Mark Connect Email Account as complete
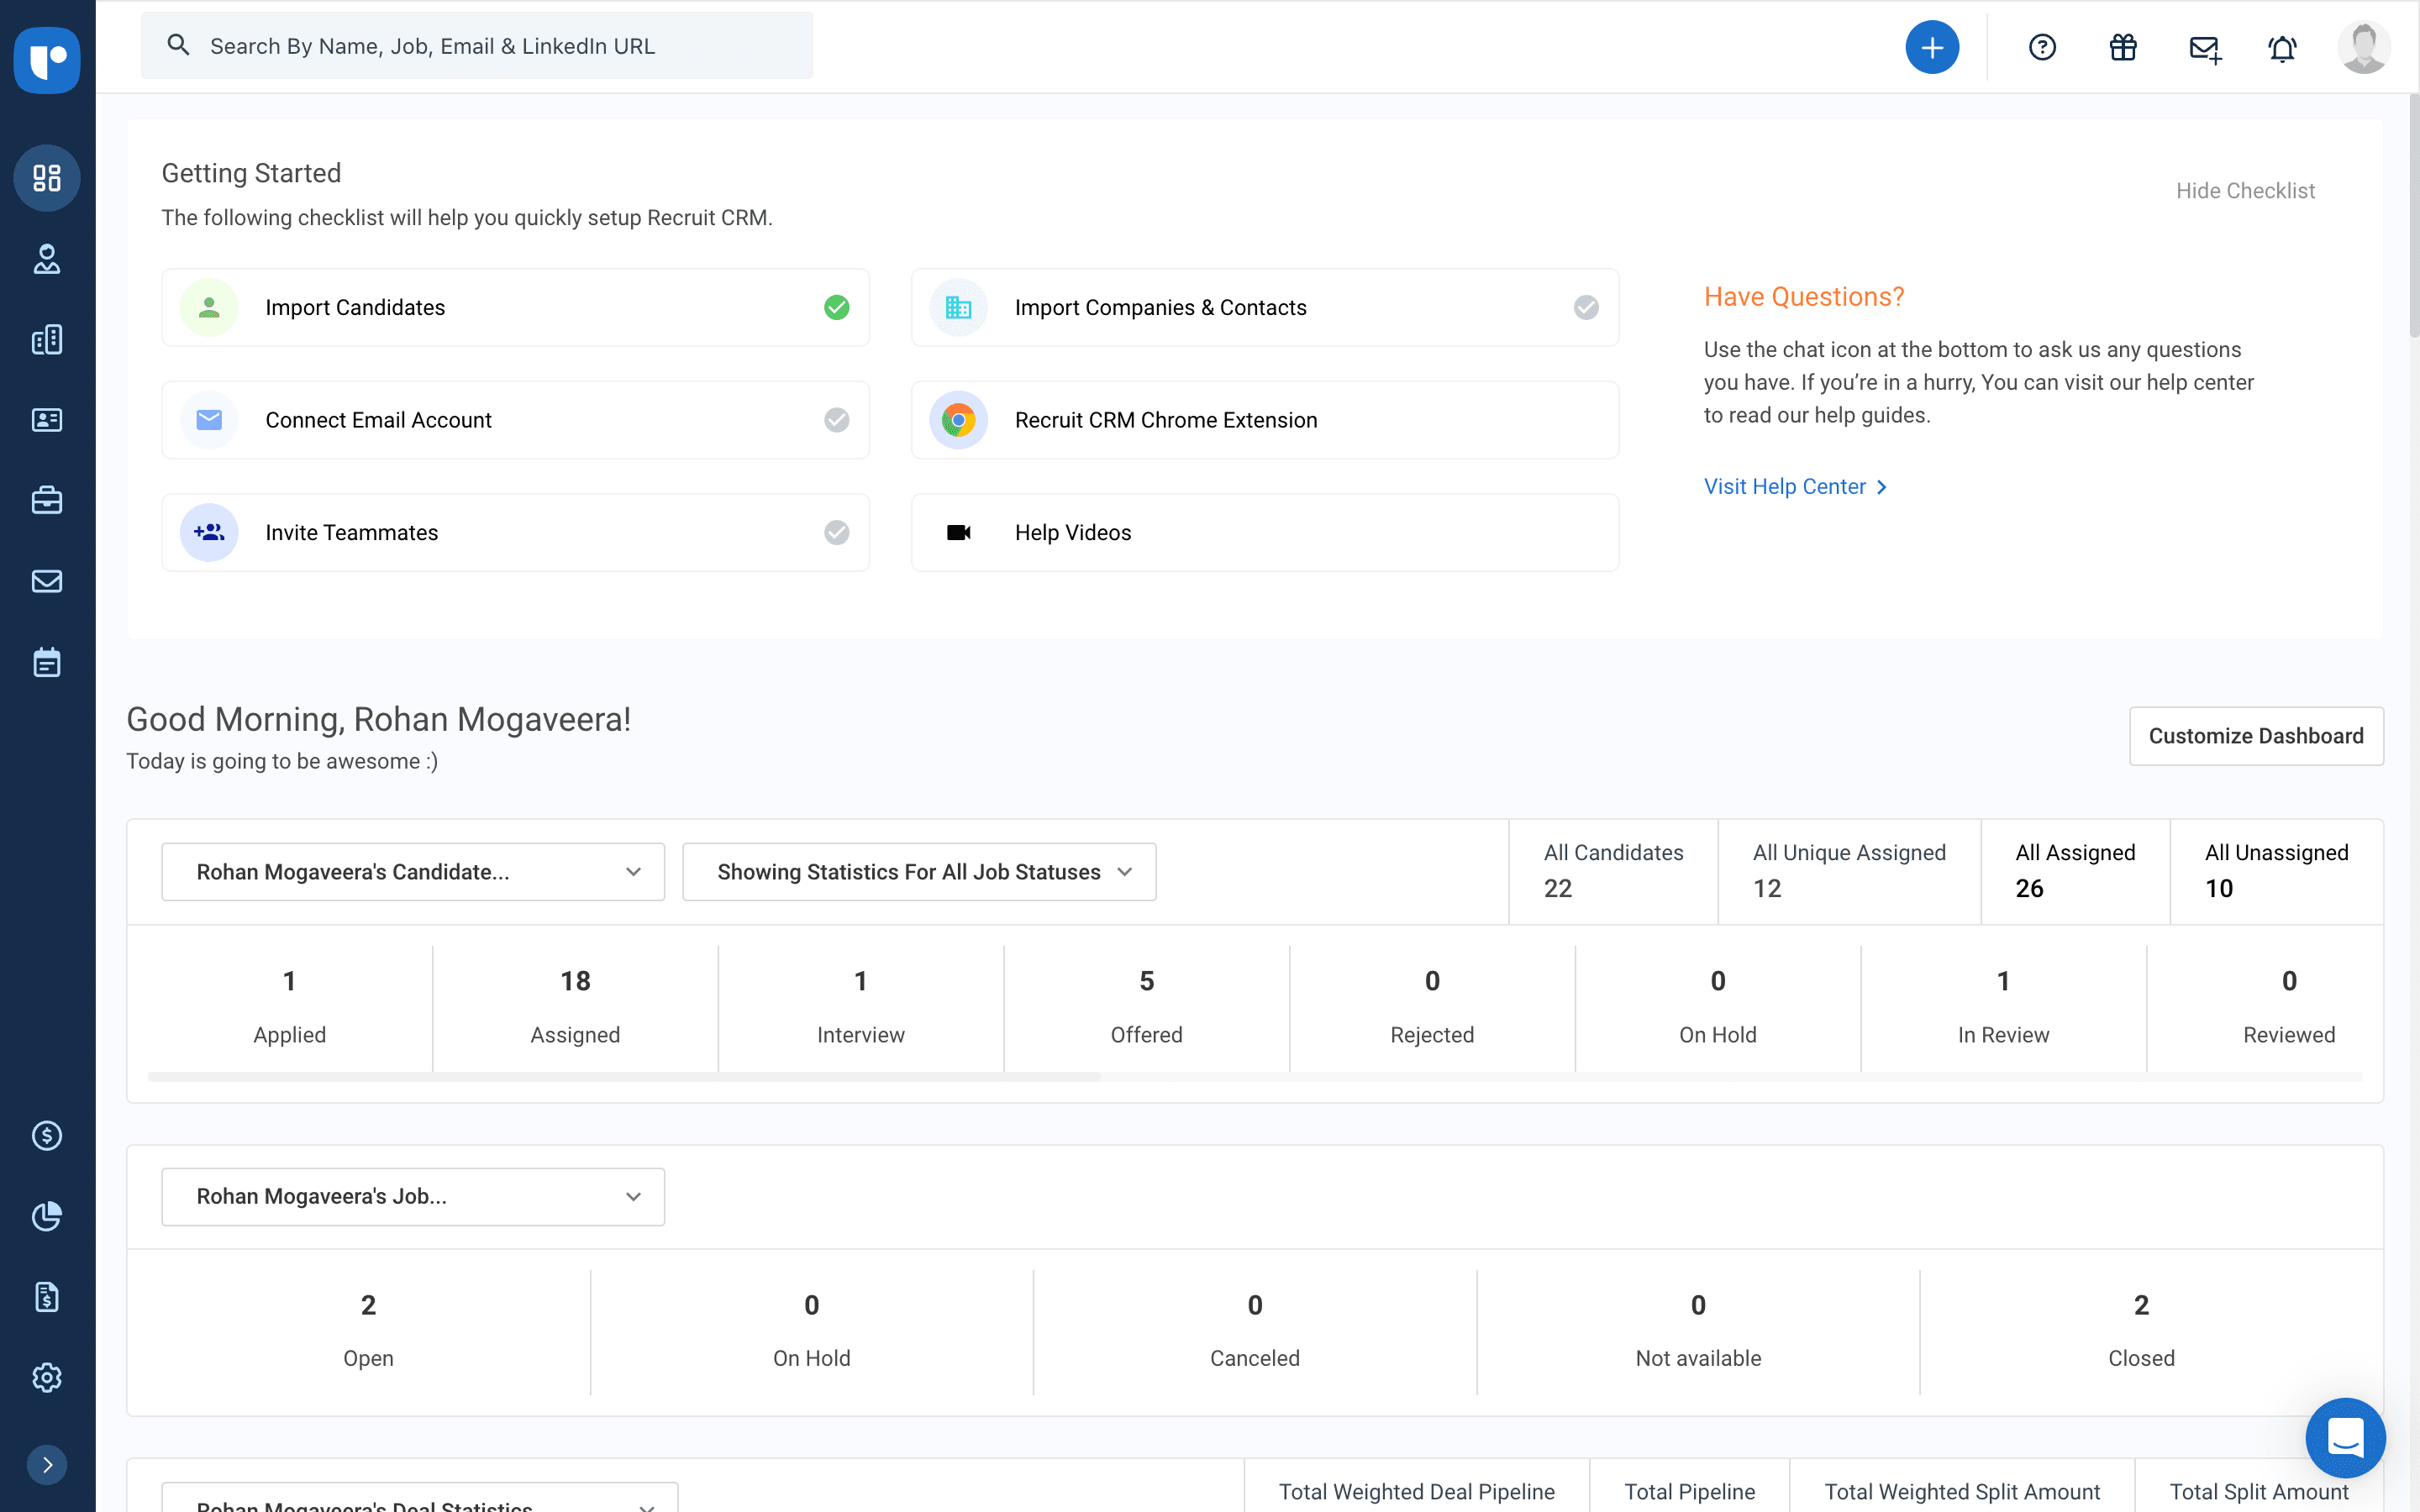Image resolution: width=2420 pixels, height=1512 pixels. [x=837, y=419]
